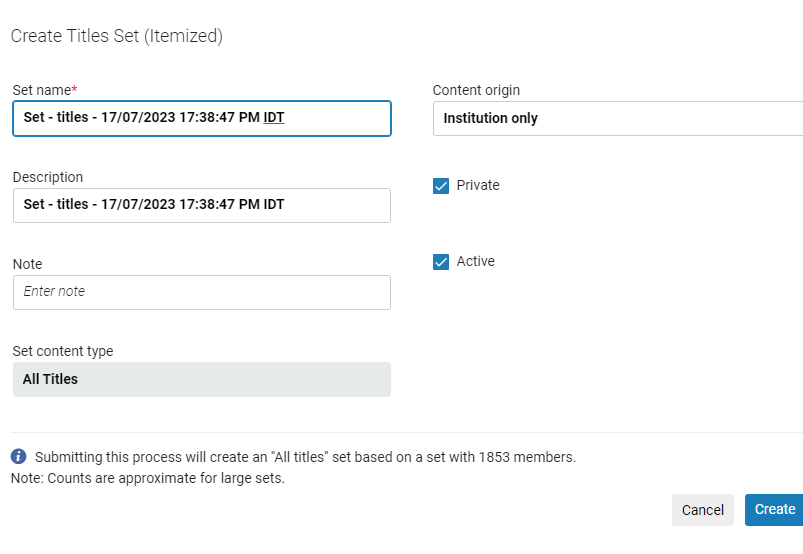Click the underlined IDT word in Set name
This screenshot has height=554, width=803.
[x=274, y=118]
